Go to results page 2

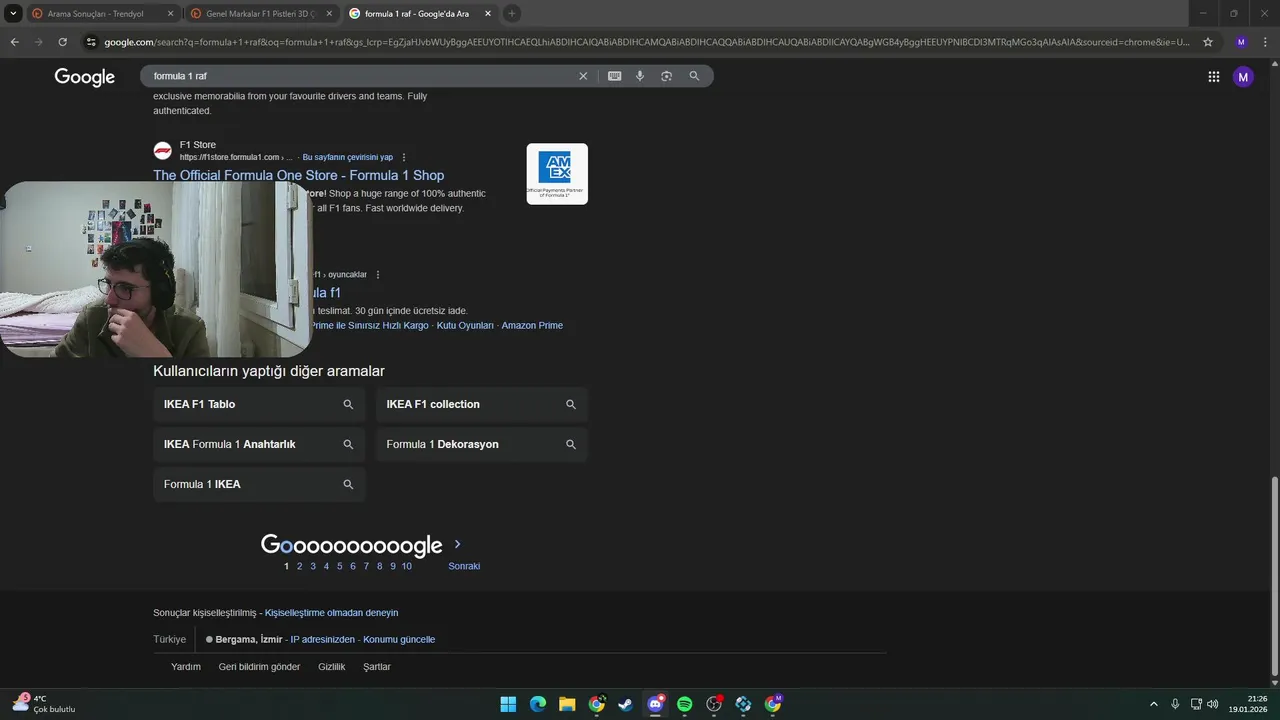pos(299,566)
